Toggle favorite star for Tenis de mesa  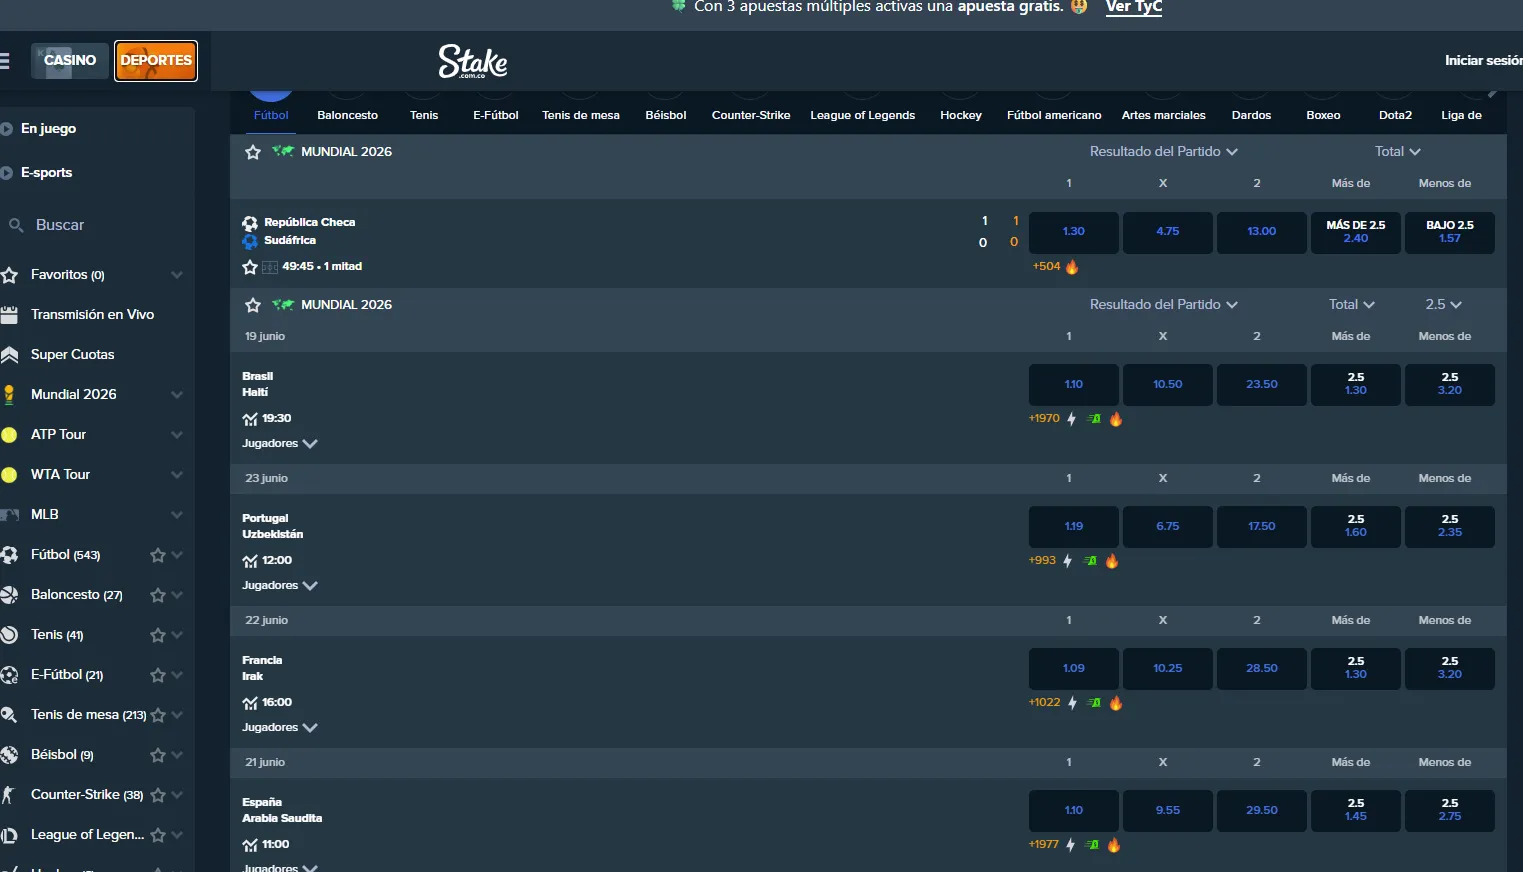click(x=157, y=715)
